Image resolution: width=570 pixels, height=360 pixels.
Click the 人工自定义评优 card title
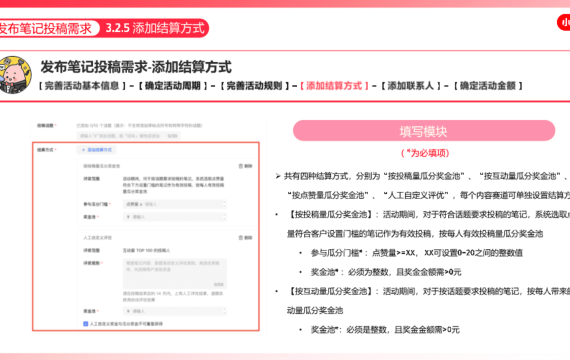pyautogui.click(x=98, y=237)
